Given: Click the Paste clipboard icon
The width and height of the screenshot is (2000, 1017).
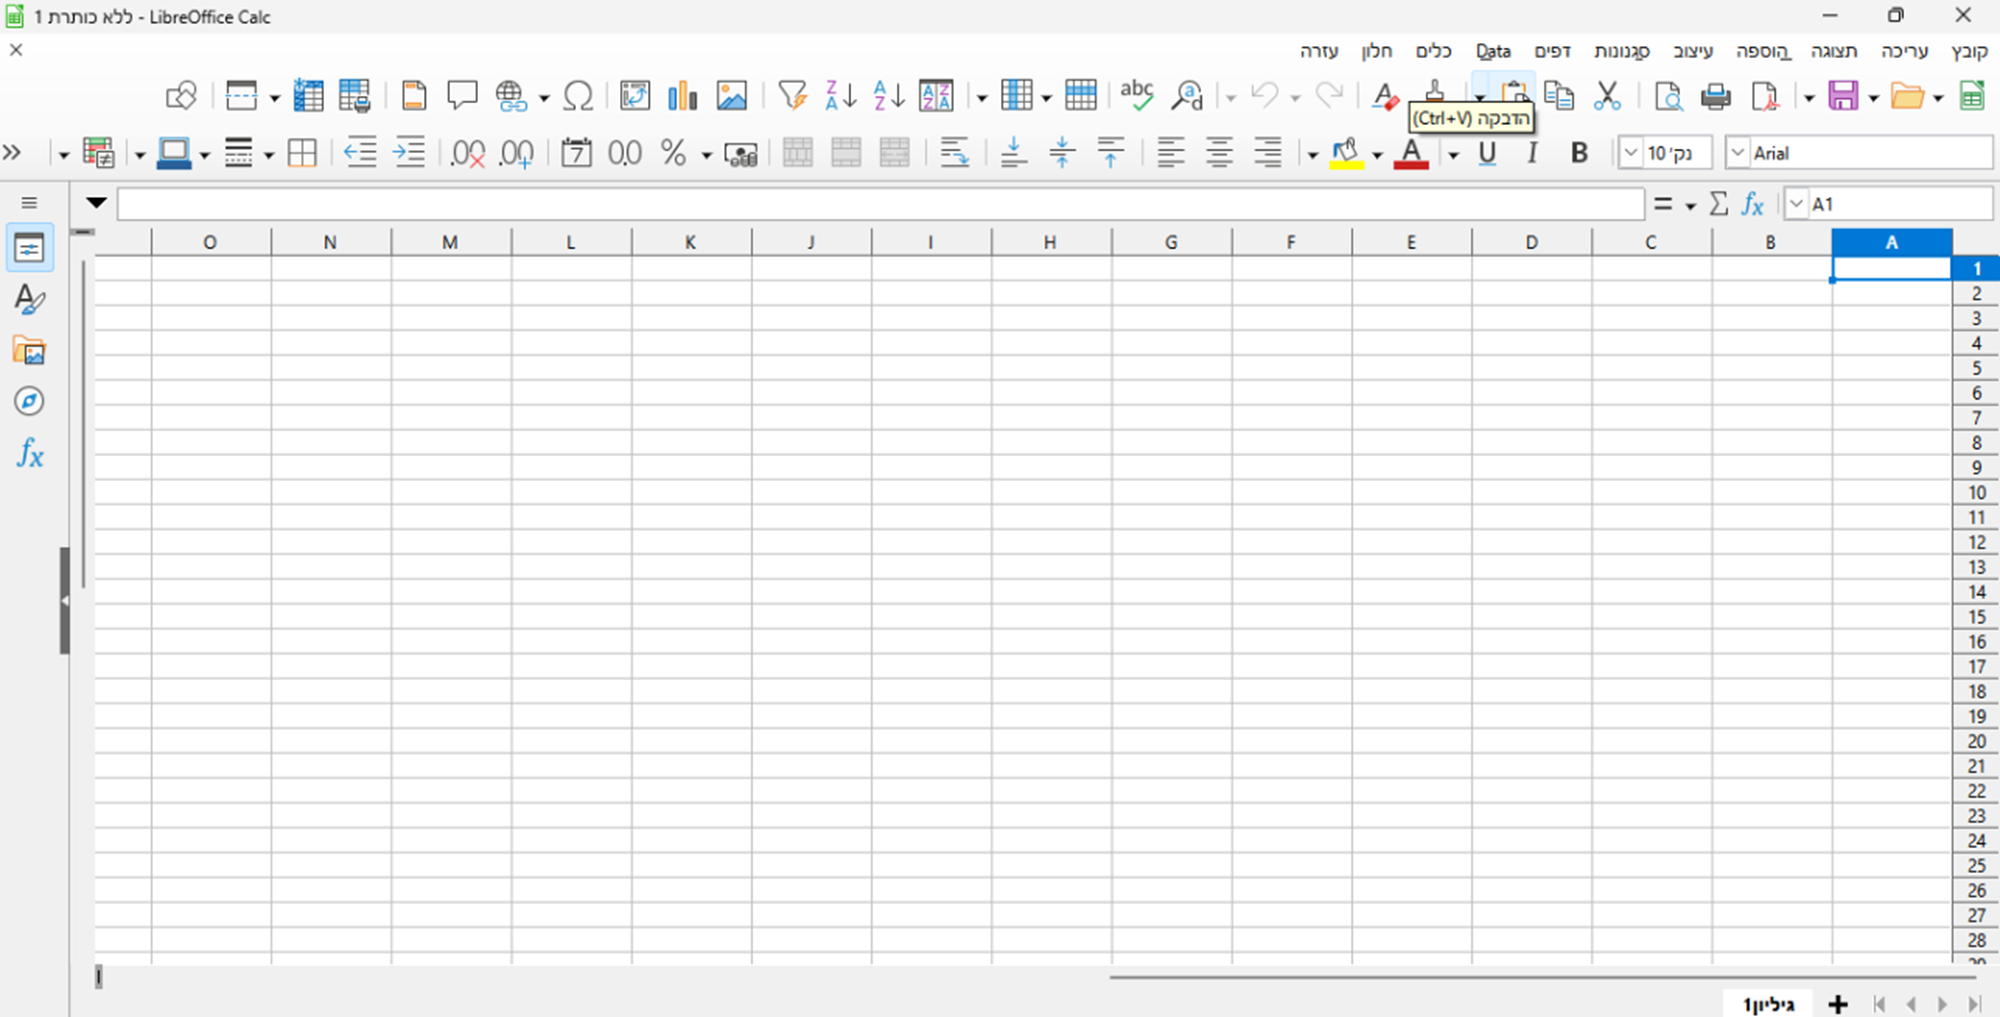Looking at the screenshot, I should point(1514,90).
